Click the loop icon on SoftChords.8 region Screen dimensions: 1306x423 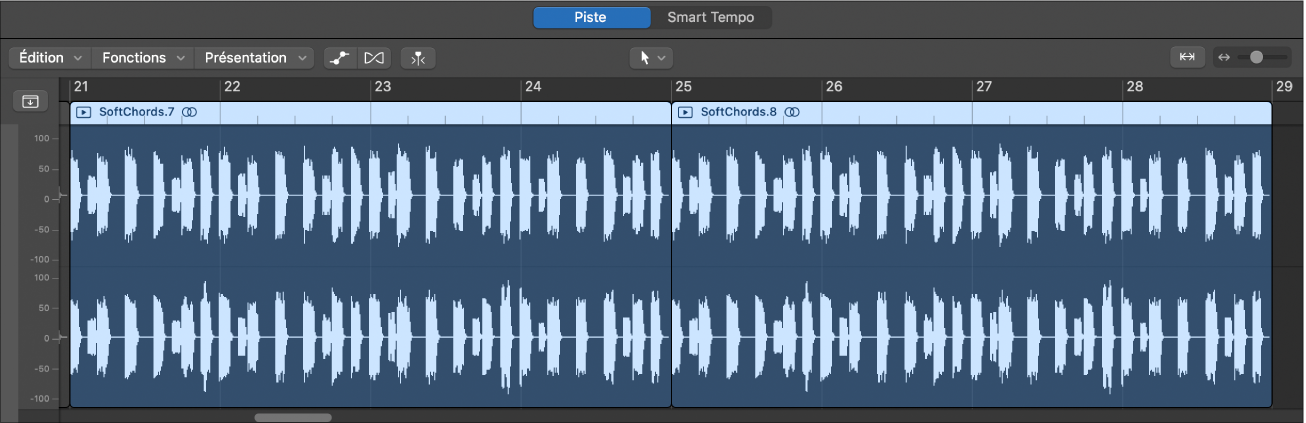click(x=792, y=113)
